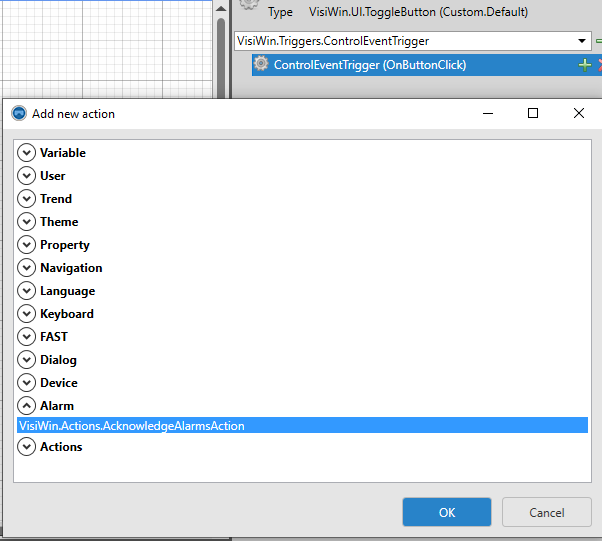Open the ControlEventTrigger type dropdown
Viewport: 602px width, 541px height.
583,41
